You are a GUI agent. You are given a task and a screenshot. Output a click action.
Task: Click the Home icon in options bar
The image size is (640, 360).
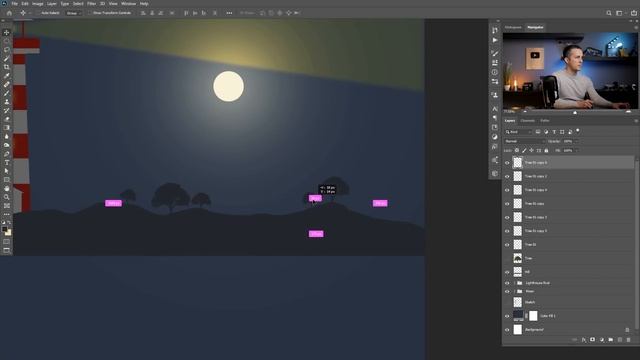point(9,13)
